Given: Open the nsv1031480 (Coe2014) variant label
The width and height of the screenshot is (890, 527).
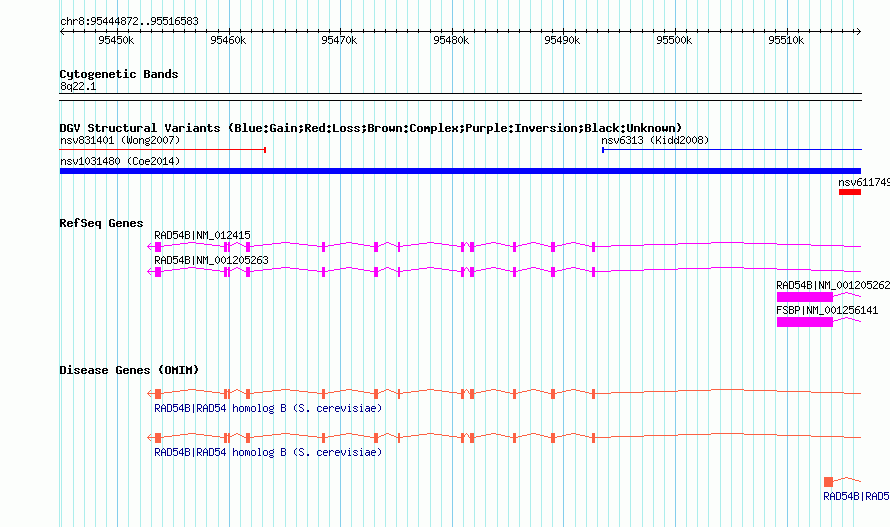Looking at the screenshot, I should [120, 161].
